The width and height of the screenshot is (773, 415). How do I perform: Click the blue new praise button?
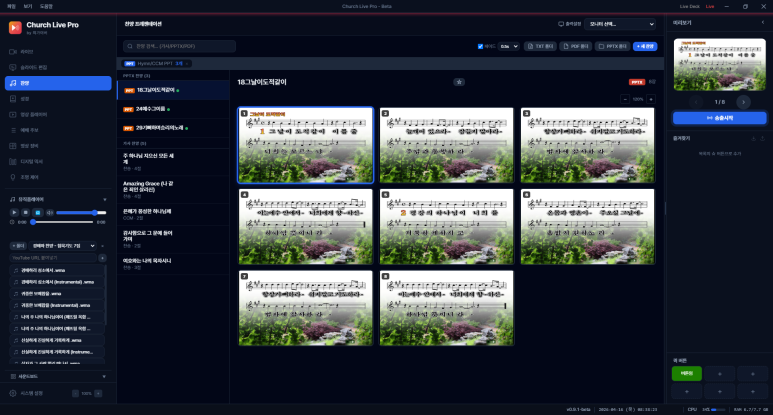click(645, 46)
